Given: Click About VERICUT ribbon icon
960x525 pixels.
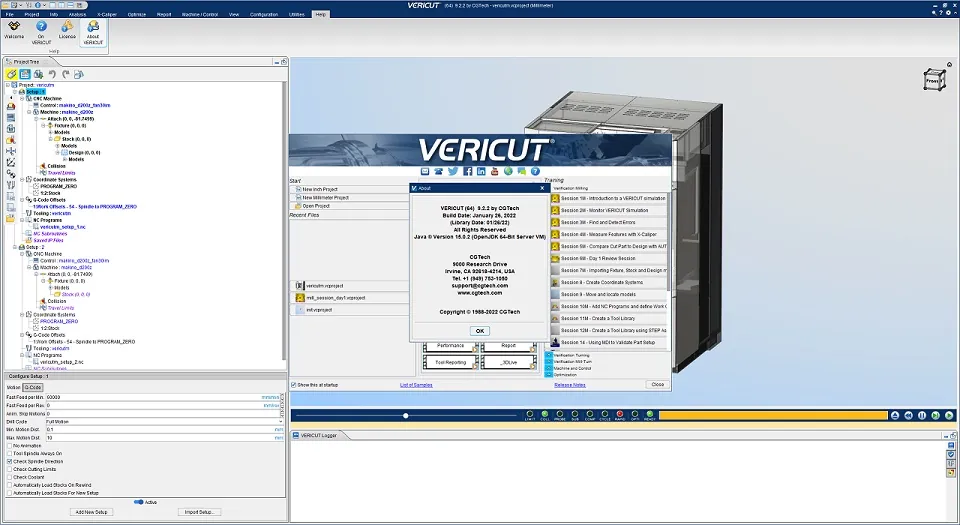Looking at the screenshot, I should pyautogui.click(x=93, y=32).
